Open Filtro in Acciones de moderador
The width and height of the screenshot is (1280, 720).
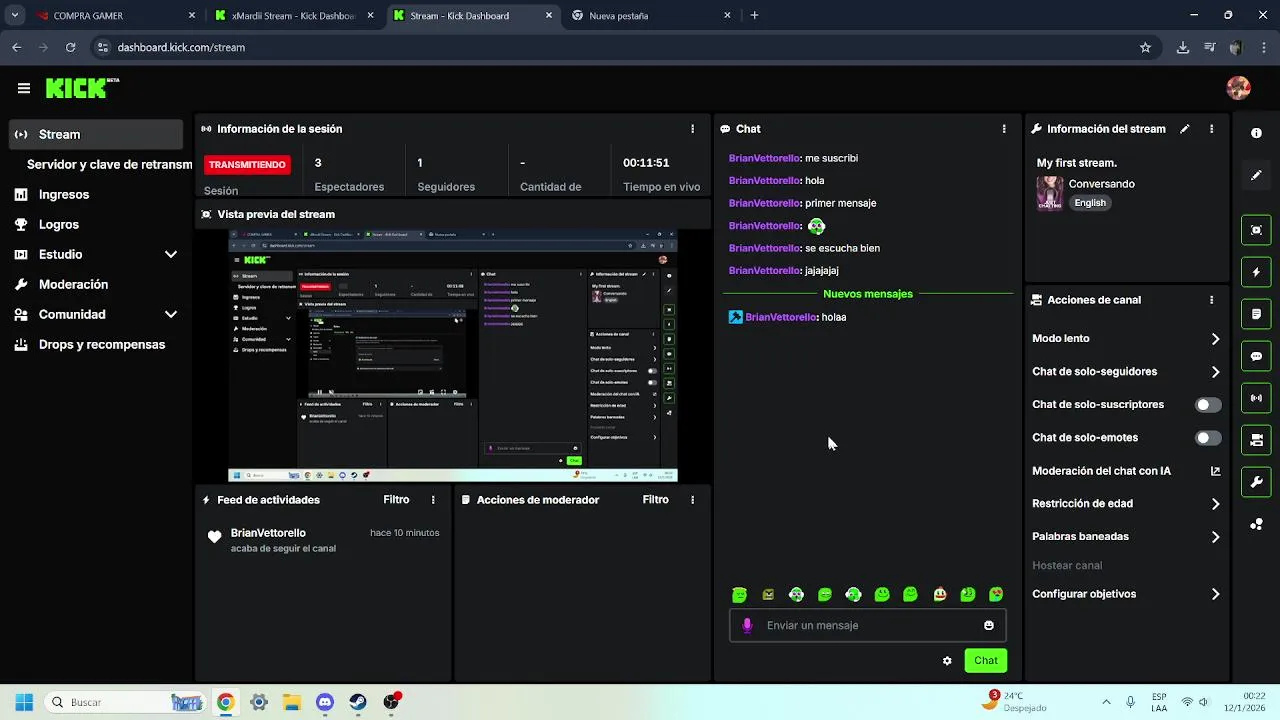[655, 500]
